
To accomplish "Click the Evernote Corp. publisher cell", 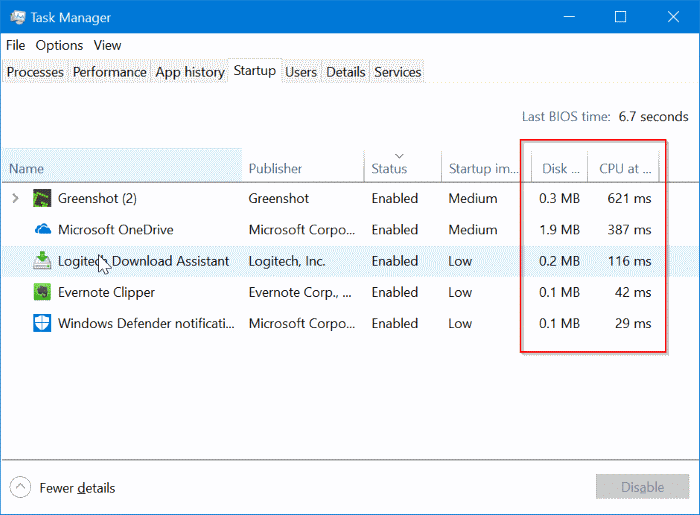I will coord(300,292).
